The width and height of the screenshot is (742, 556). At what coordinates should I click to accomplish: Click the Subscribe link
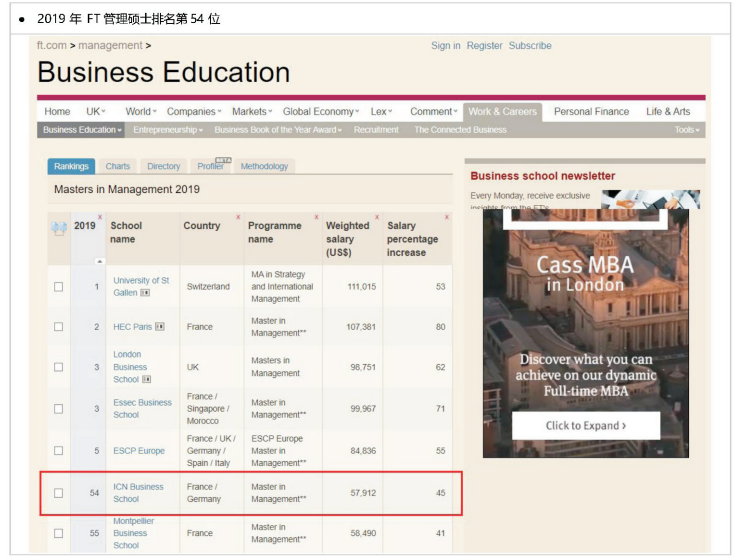coord(530,46)
